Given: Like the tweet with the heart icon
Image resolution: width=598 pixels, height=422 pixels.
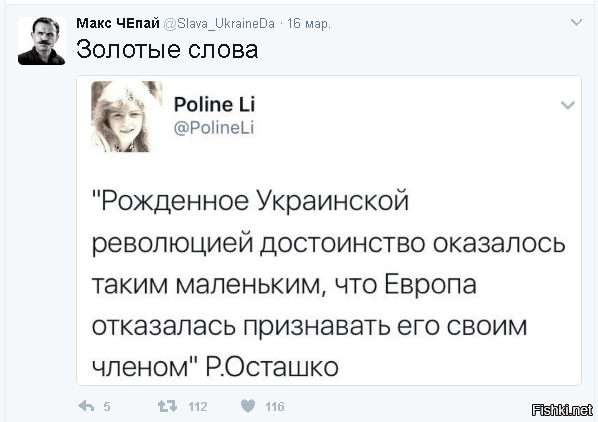Looking at the screenshot, I should (x=248, y=406).
